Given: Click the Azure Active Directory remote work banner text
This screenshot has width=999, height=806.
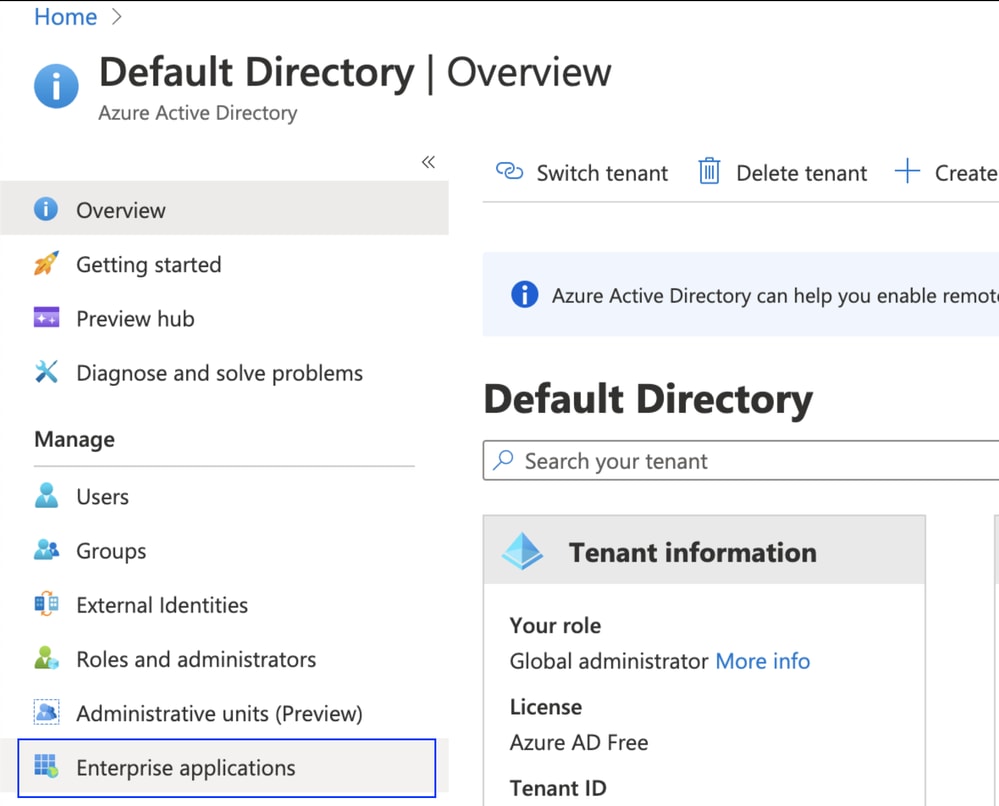Looking at the screenshot, I should point(775,296).
